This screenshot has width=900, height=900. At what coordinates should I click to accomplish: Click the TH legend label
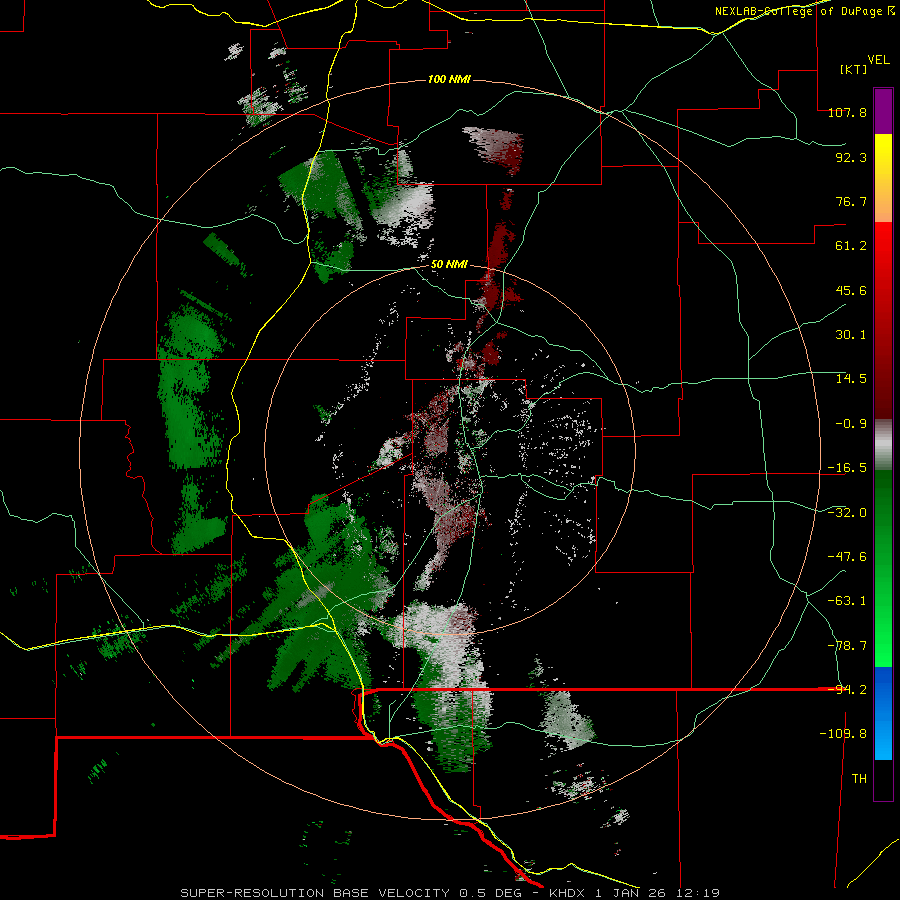point(859,779)
